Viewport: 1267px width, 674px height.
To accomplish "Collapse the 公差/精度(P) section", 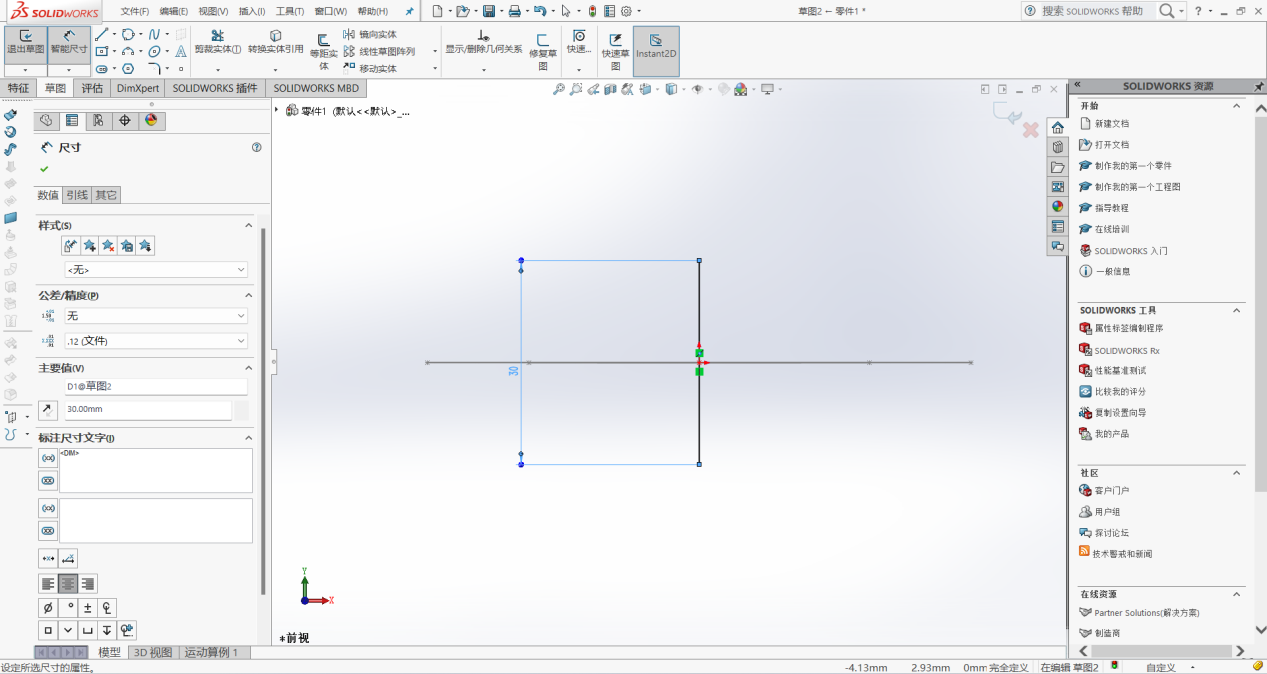I will tap(249, 295).
